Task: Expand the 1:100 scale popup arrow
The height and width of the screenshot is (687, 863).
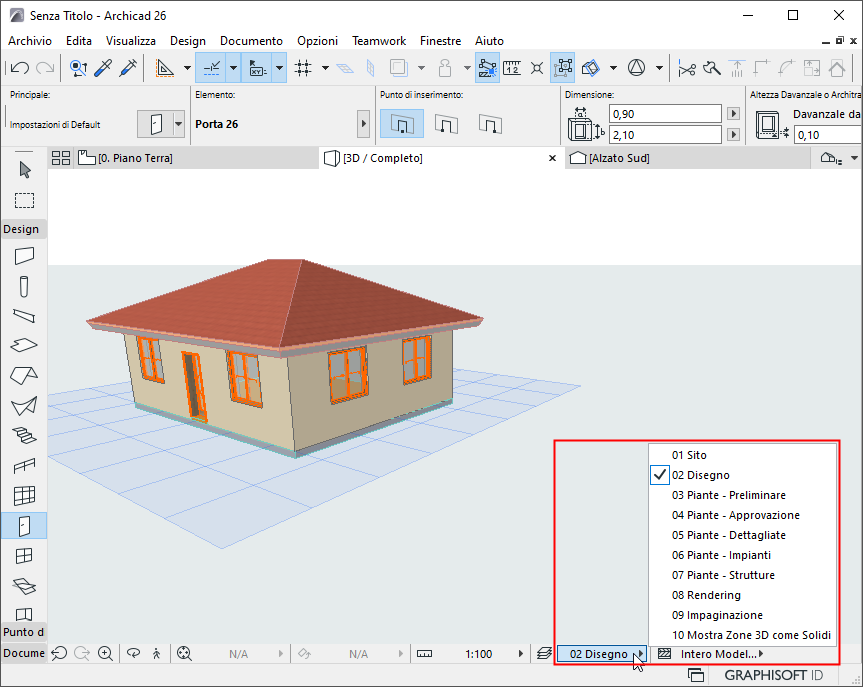Action: coord(520,654)
